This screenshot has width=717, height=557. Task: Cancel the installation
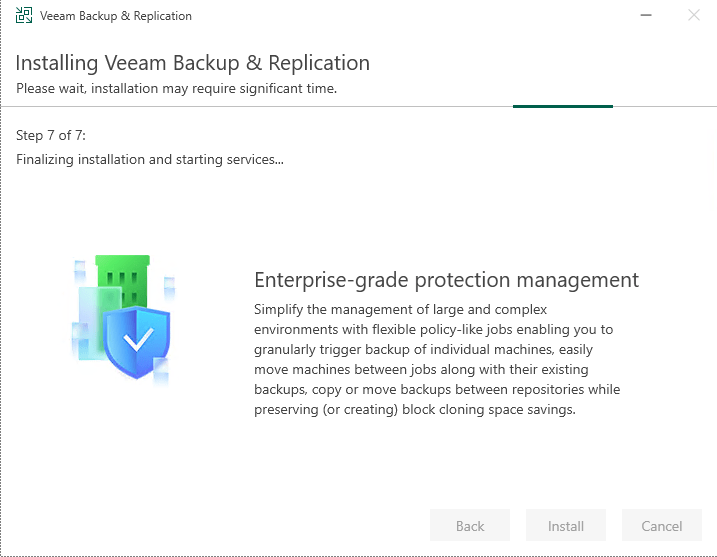point(661,526)
